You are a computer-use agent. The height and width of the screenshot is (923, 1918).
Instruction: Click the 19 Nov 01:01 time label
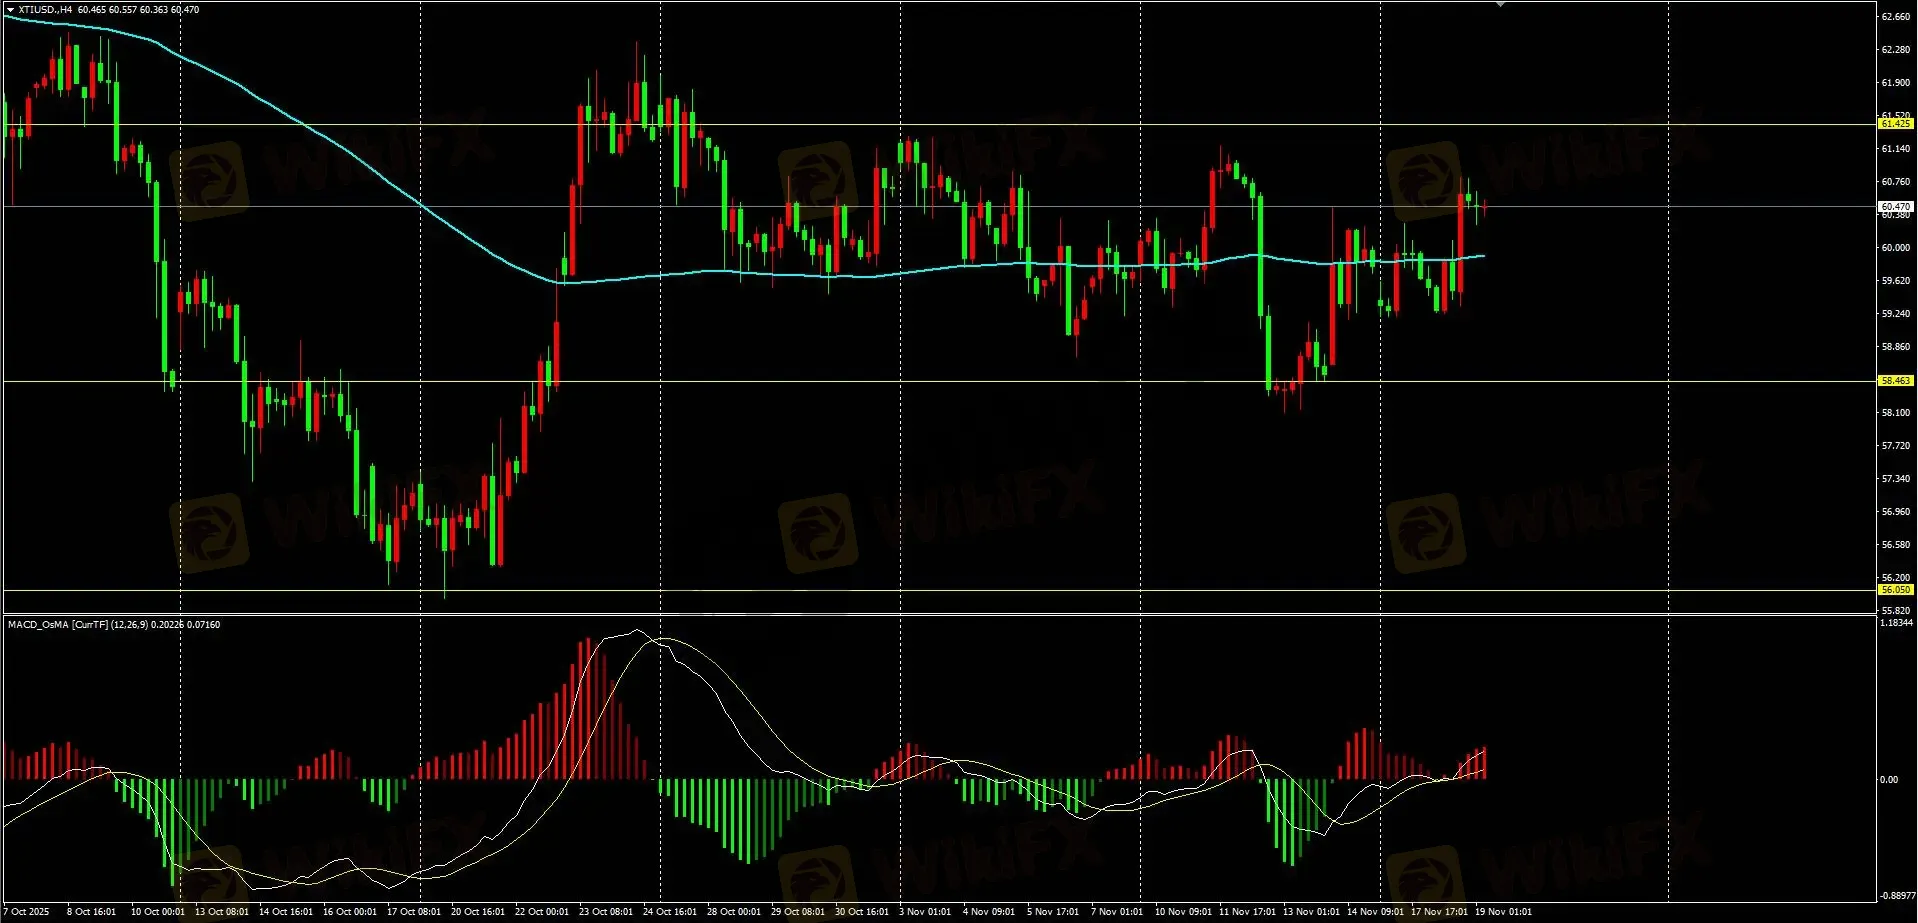coord(1503,911)
